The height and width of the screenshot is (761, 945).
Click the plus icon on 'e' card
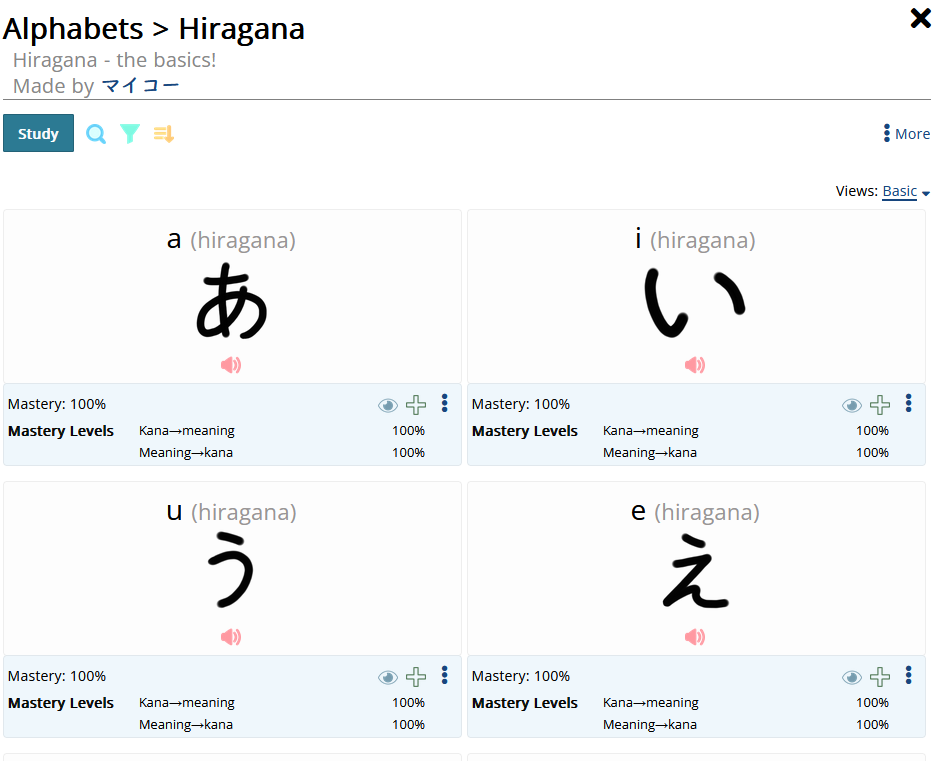[x=880, y=677]
